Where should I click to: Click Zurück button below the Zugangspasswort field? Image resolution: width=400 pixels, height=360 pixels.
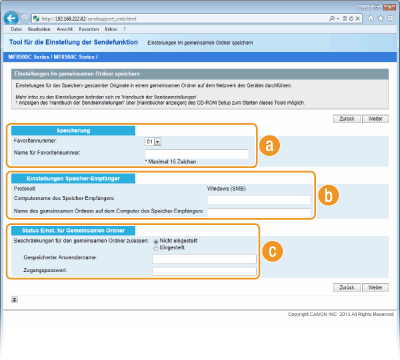(347, 287)
